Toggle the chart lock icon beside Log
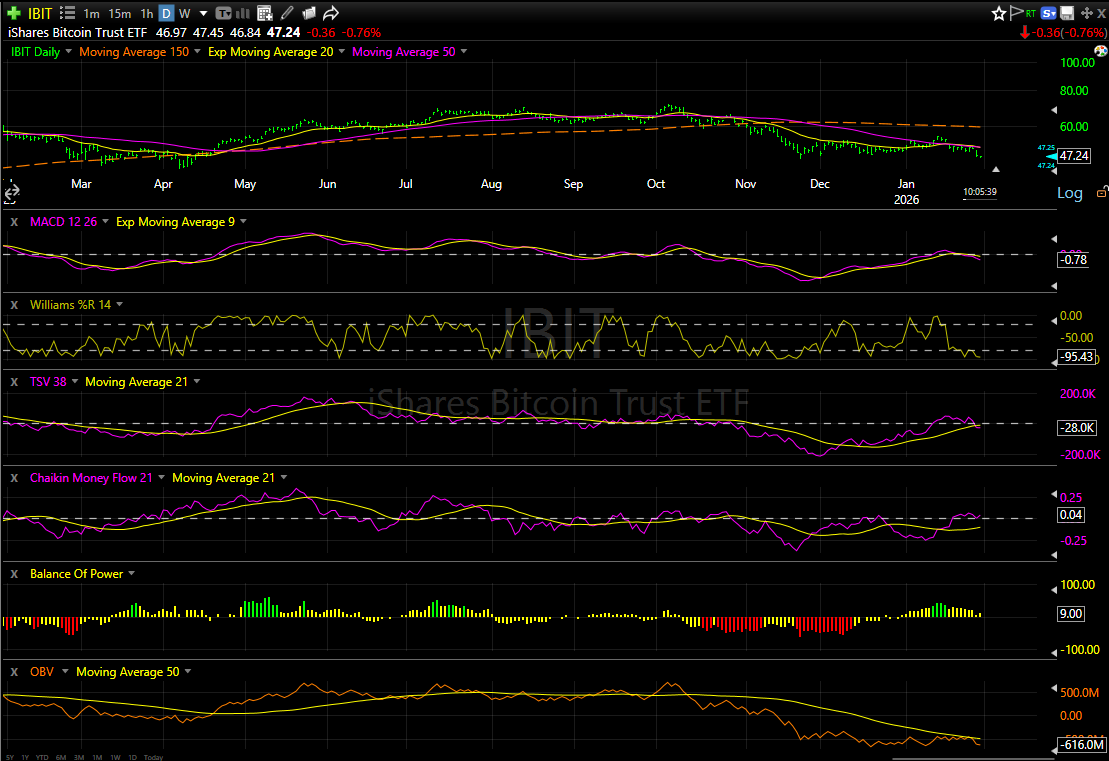 point(1101,192)
